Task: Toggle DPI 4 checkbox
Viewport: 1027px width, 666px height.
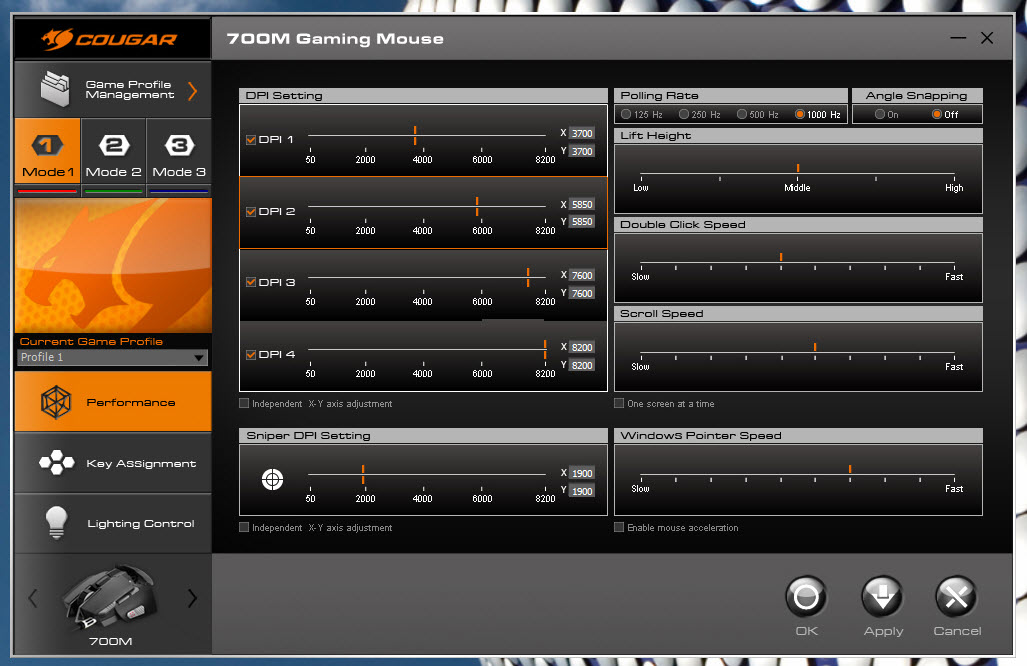Action: tap(251, 354)
